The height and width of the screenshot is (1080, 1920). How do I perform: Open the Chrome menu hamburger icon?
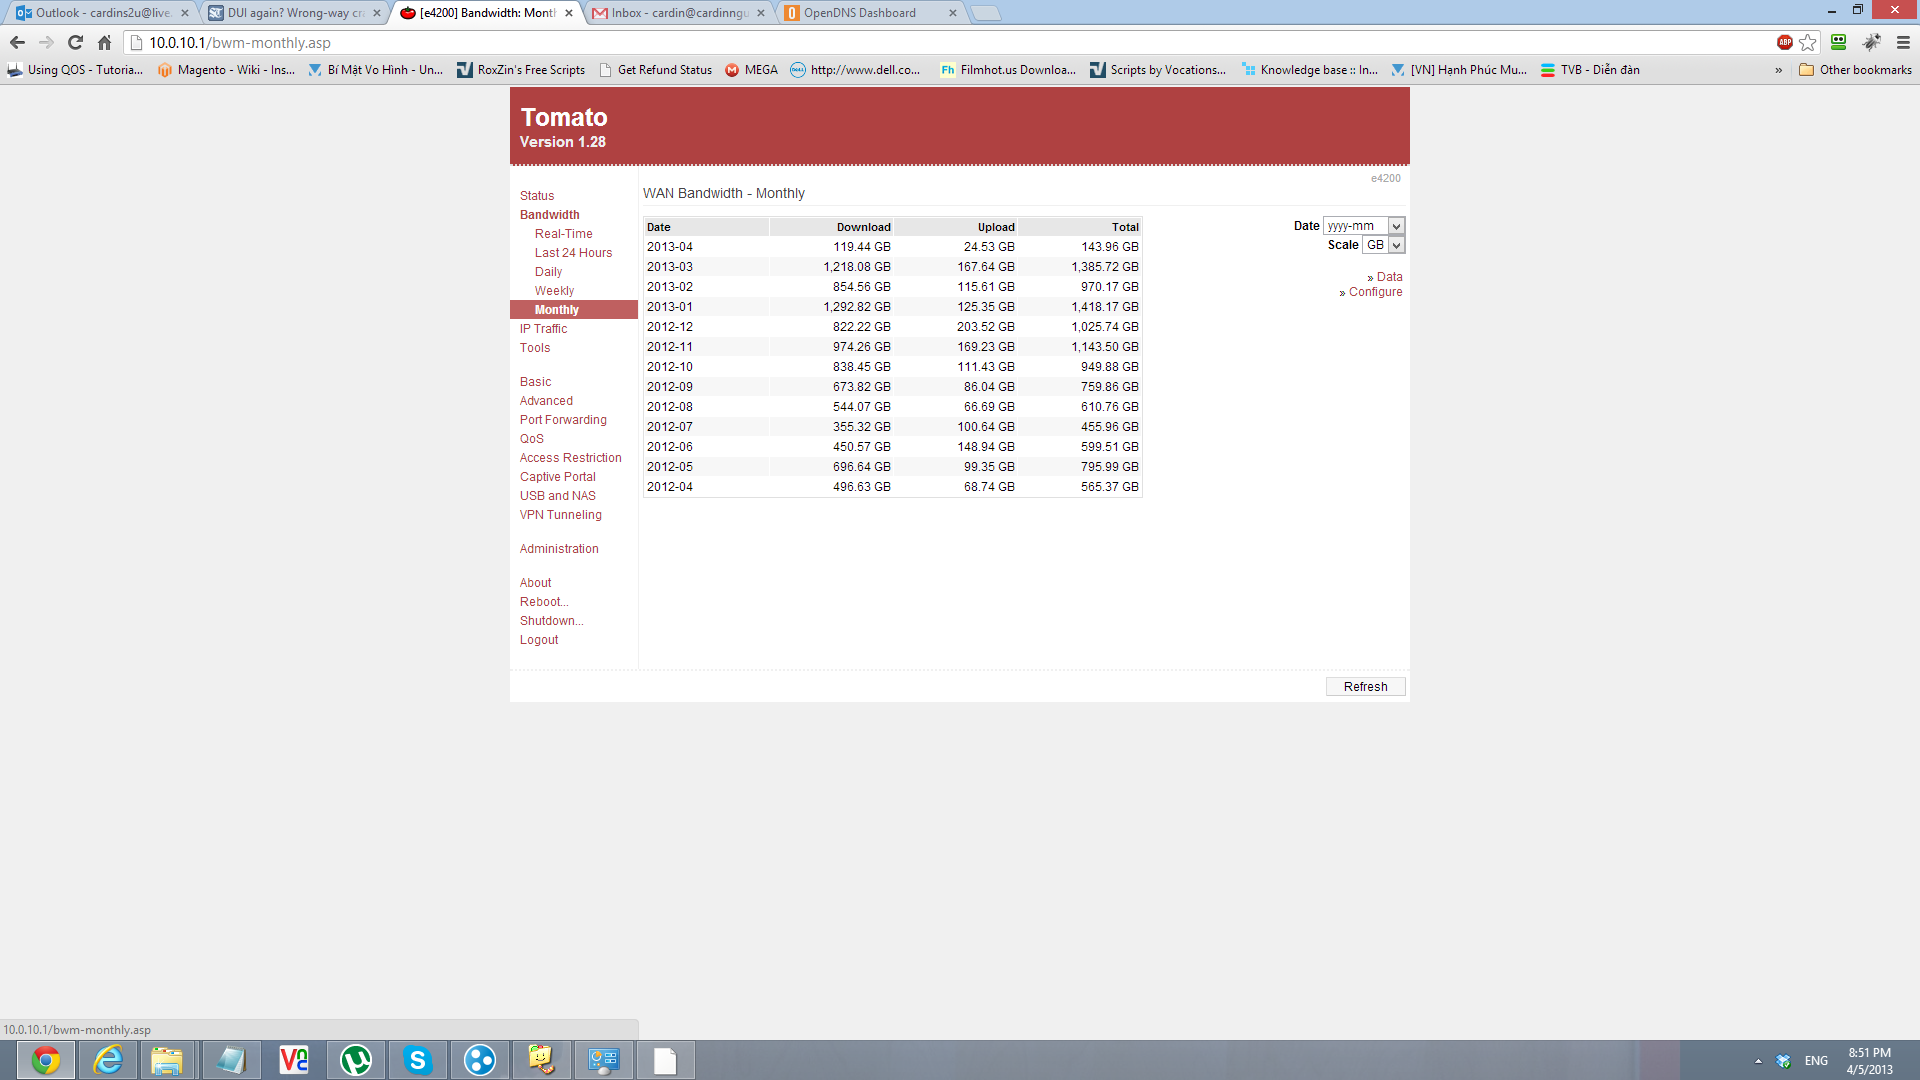(1903, 42)
